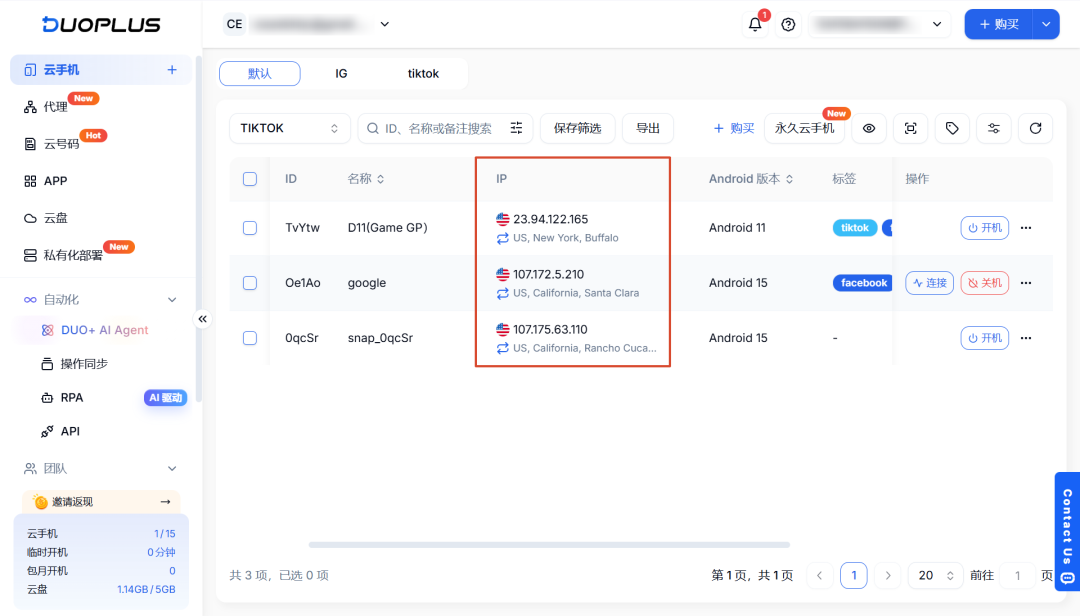Viewport: 1080px width, 616px height.
Task: Click swap IP icon for 107.175.63.110
Action: coord(503,349)
